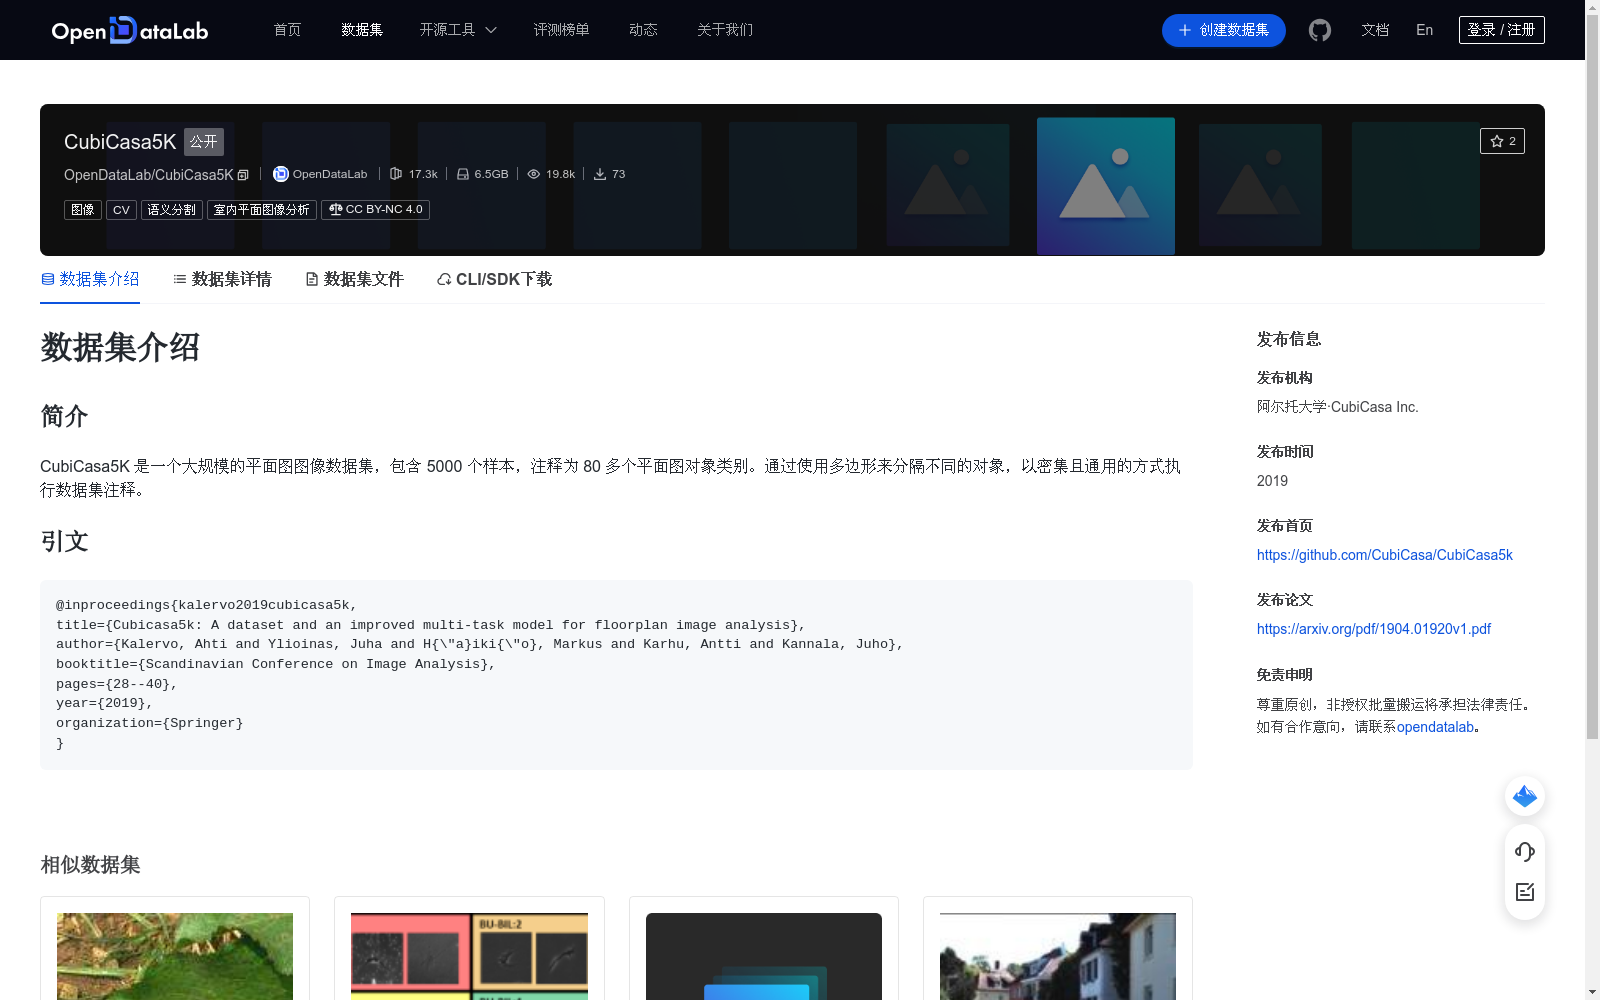Copy the OpenDataLab/CubiCasa5K path icon

(243, 175)
